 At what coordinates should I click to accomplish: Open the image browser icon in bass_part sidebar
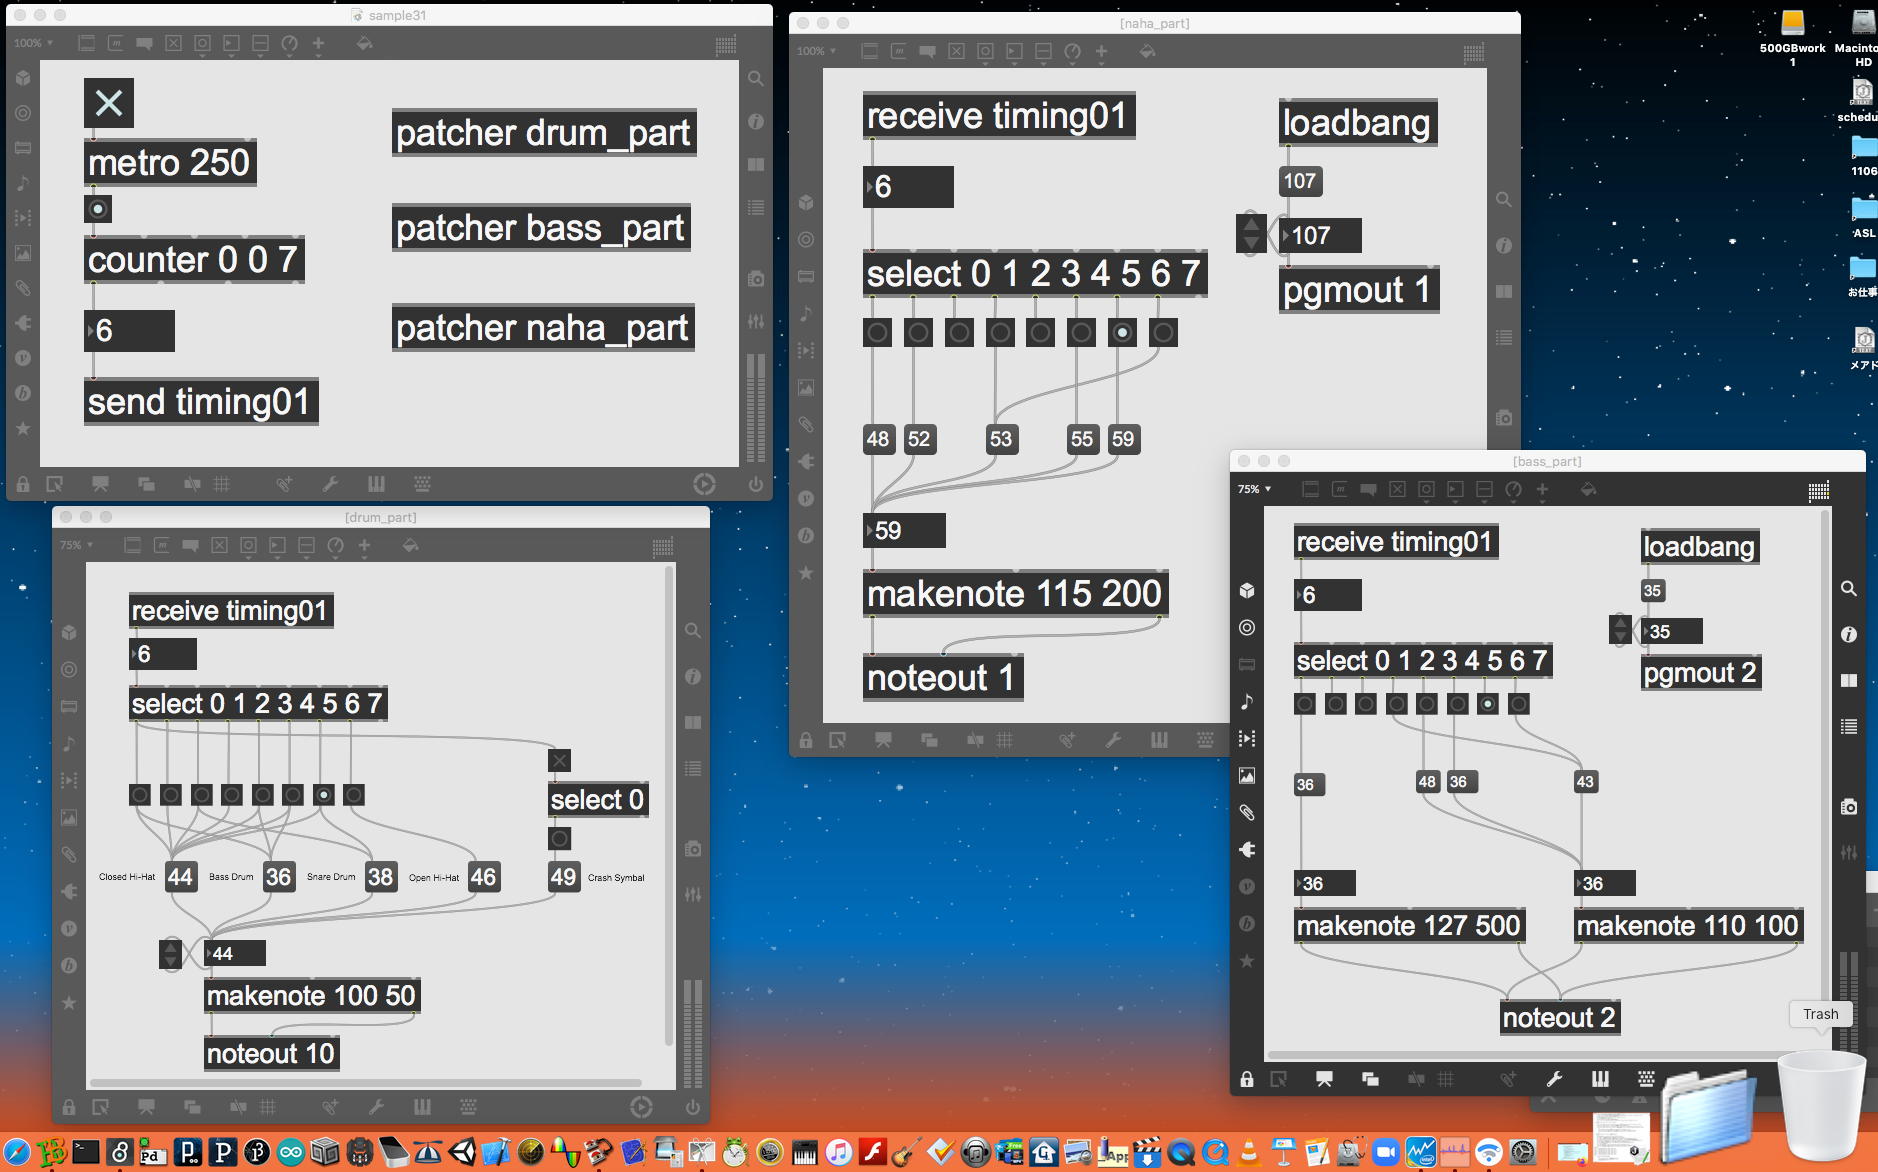[x=1247, y=775]
